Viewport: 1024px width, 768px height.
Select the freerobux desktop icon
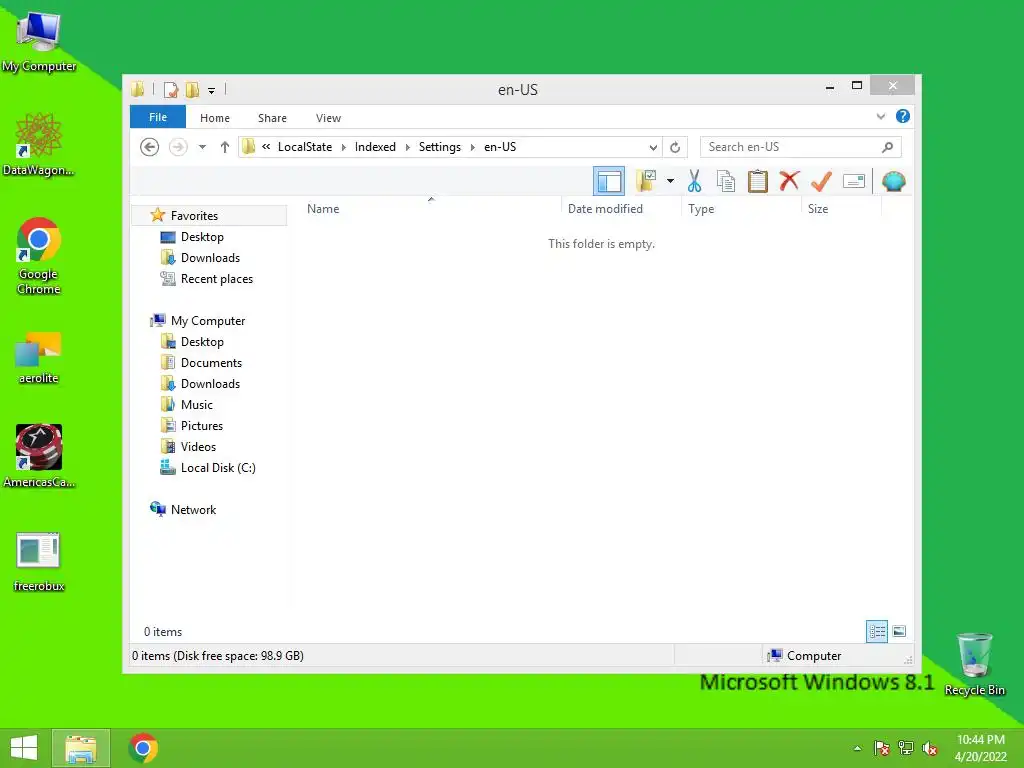39,562
